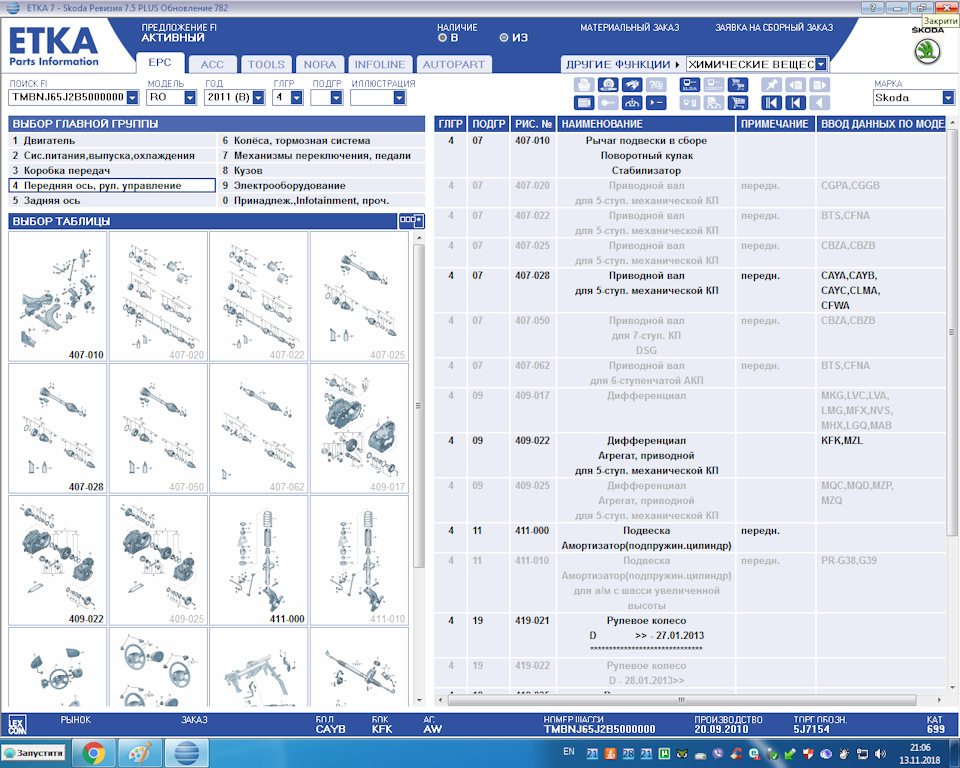Open the binoculars search tool
This screenshot has height=768, width=960.
632,85
